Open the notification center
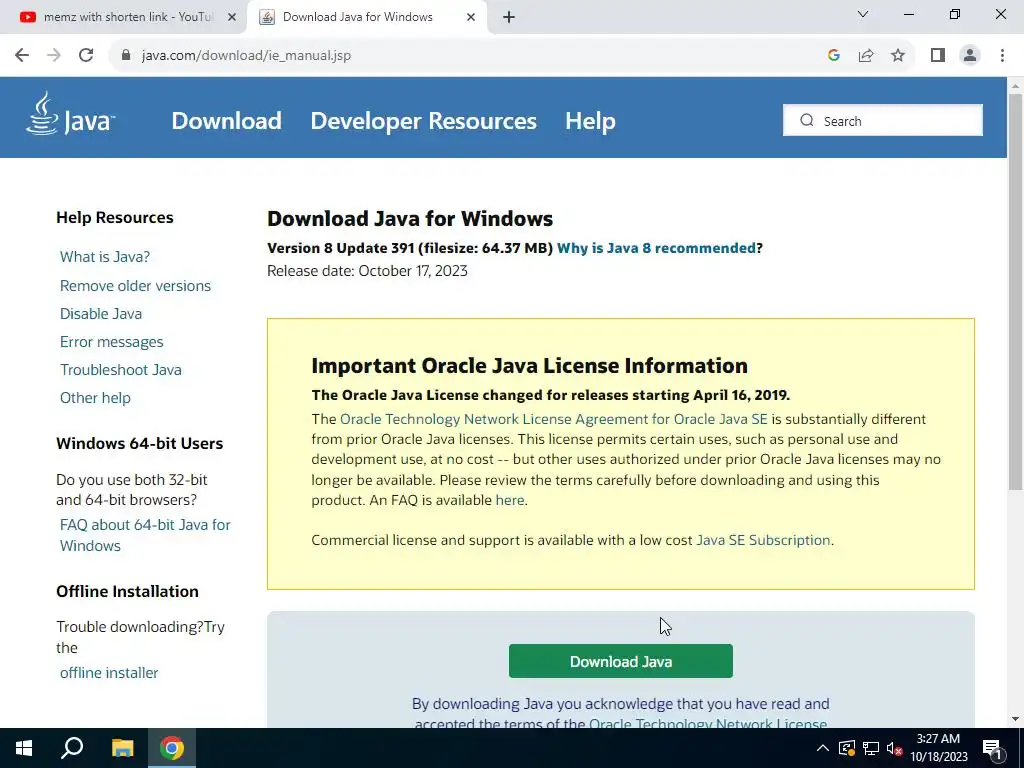Viewport: 1024px width, 768px height. pos(991,748)
